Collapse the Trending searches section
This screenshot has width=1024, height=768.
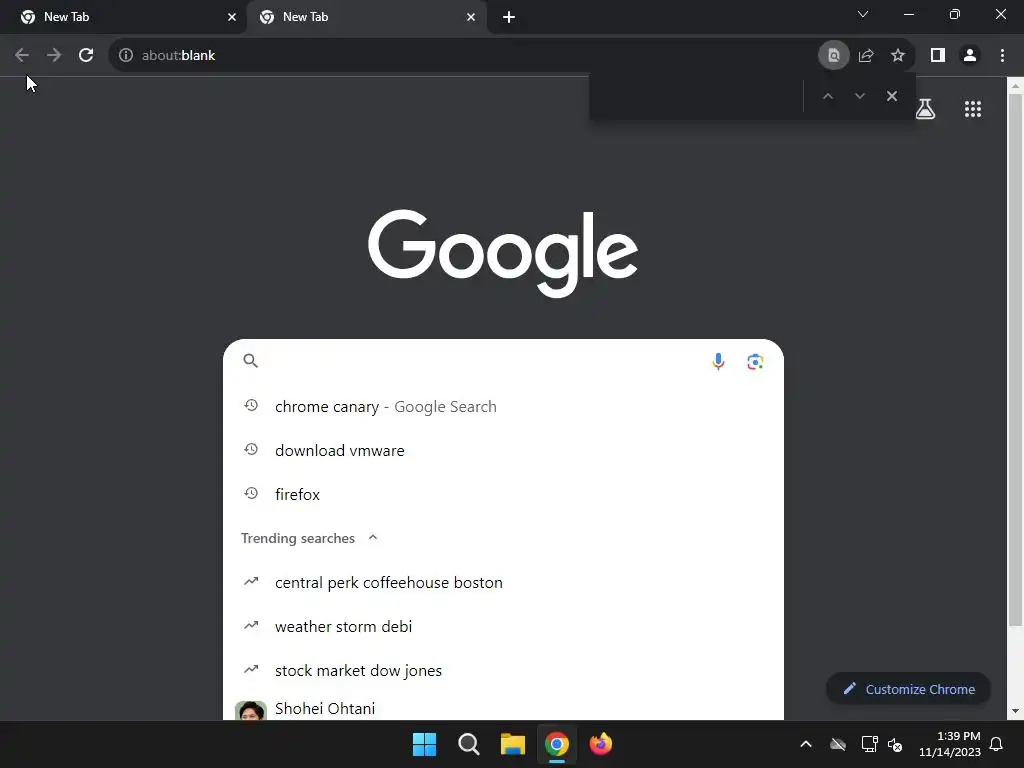click(373, 537)
